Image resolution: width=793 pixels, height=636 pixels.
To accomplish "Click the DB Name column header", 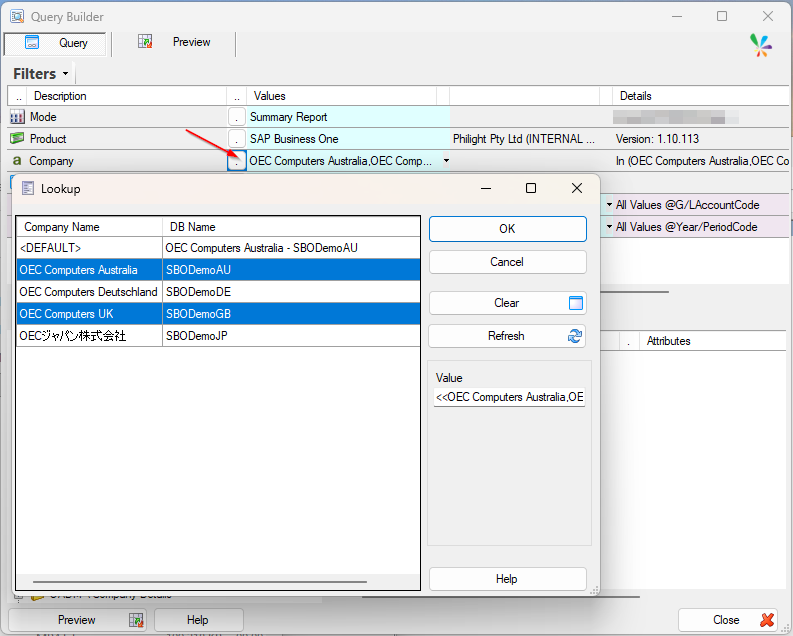I will click(x=291, y=227).
